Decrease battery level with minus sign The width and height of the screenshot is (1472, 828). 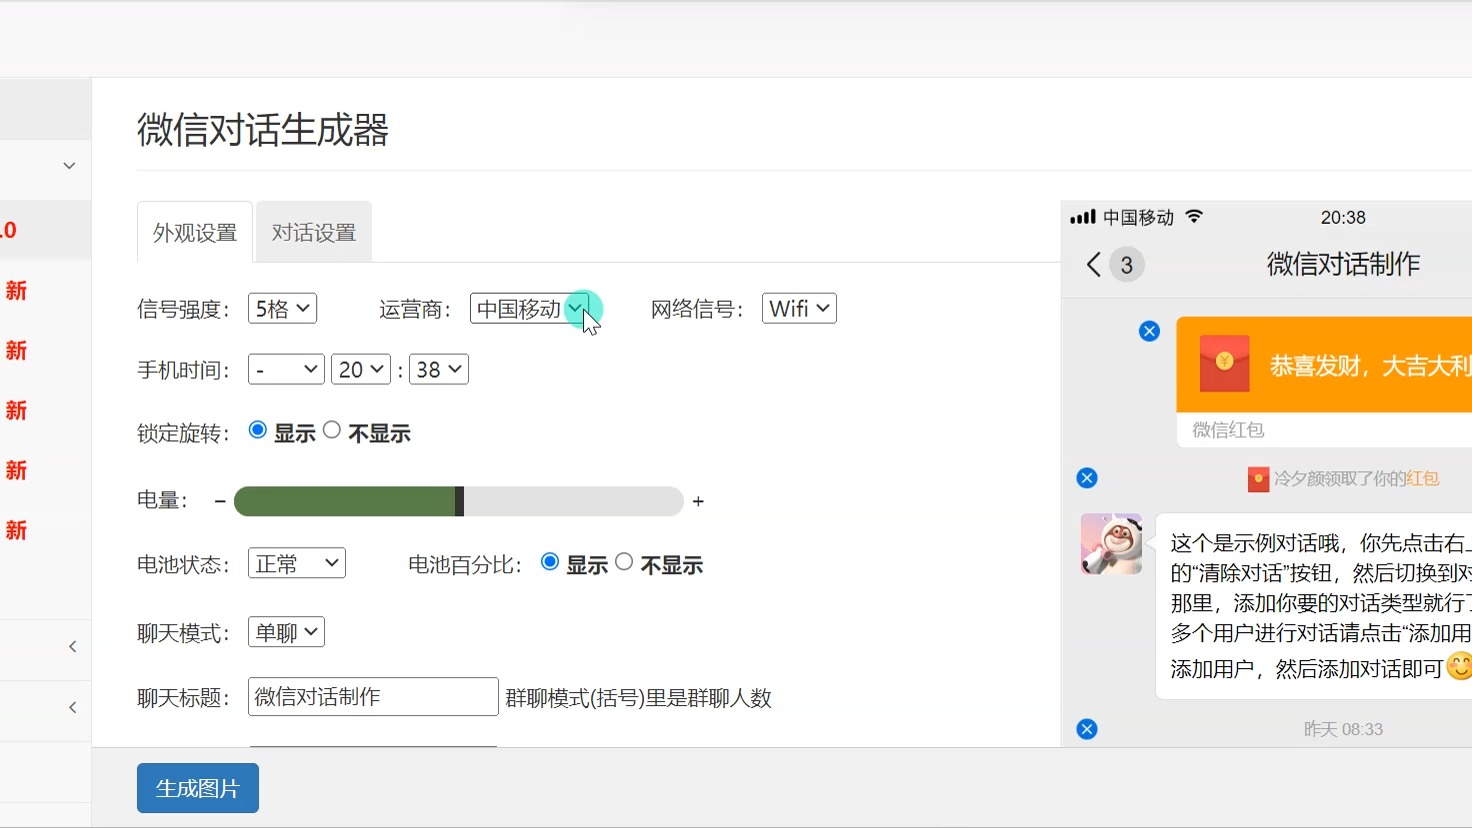220,501
